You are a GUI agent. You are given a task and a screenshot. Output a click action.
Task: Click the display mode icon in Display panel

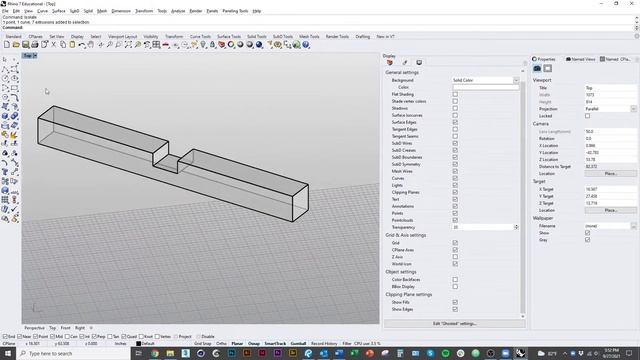390,62
